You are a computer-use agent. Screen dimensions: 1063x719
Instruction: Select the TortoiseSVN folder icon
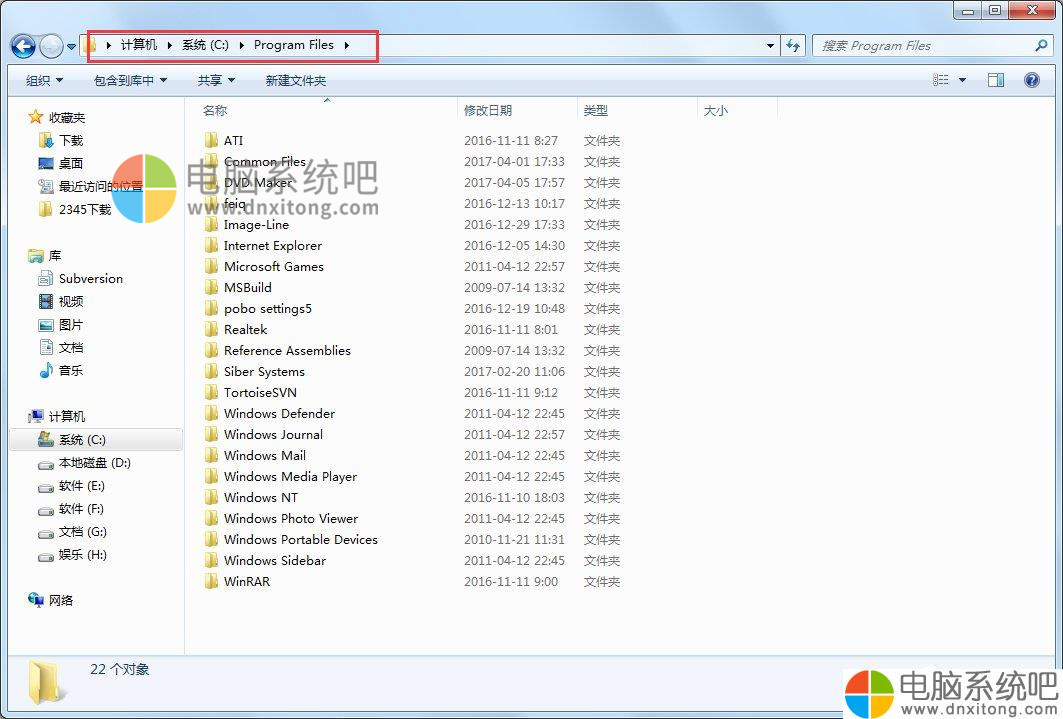click(x=212, y=392)
